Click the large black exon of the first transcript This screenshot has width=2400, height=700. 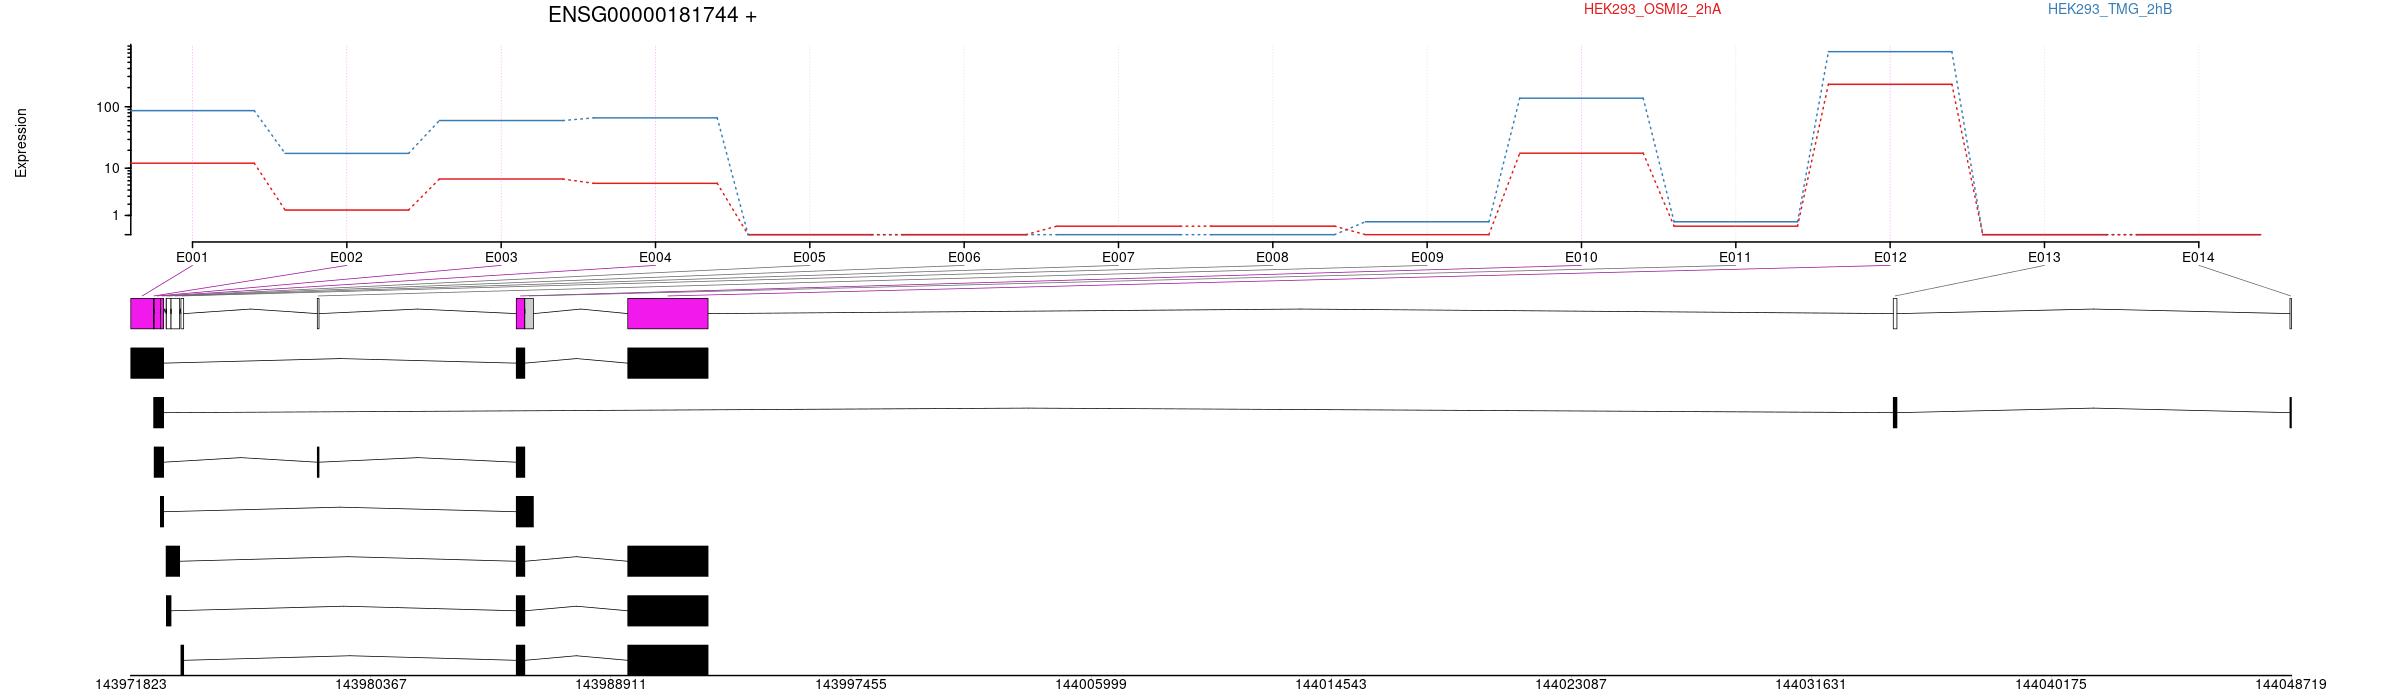668,363
